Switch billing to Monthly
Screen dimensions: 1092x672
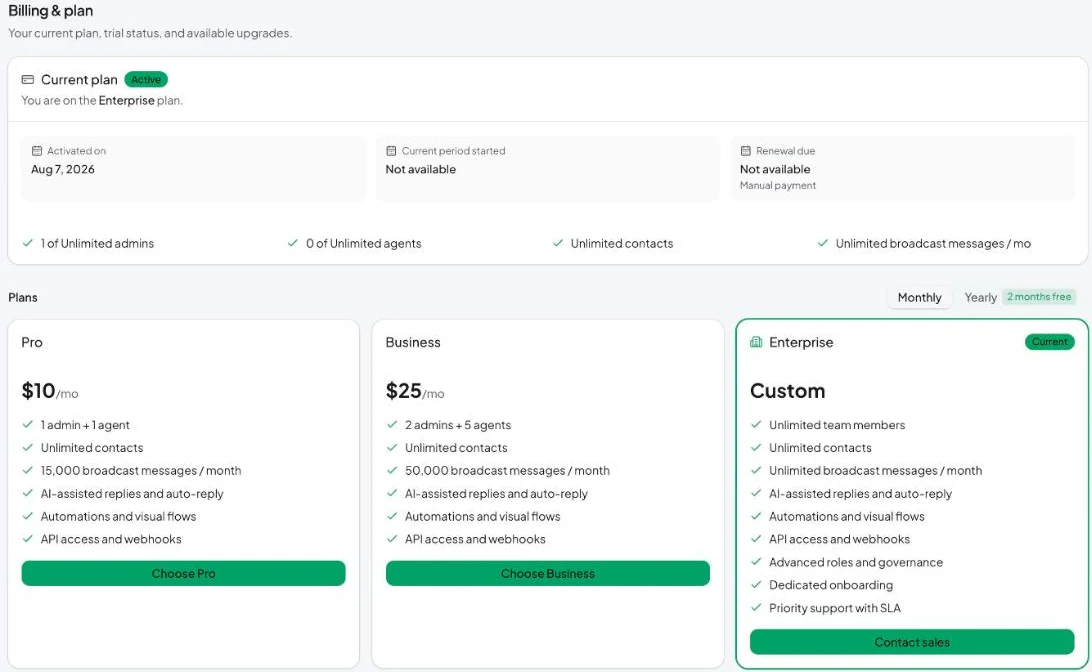919,297
